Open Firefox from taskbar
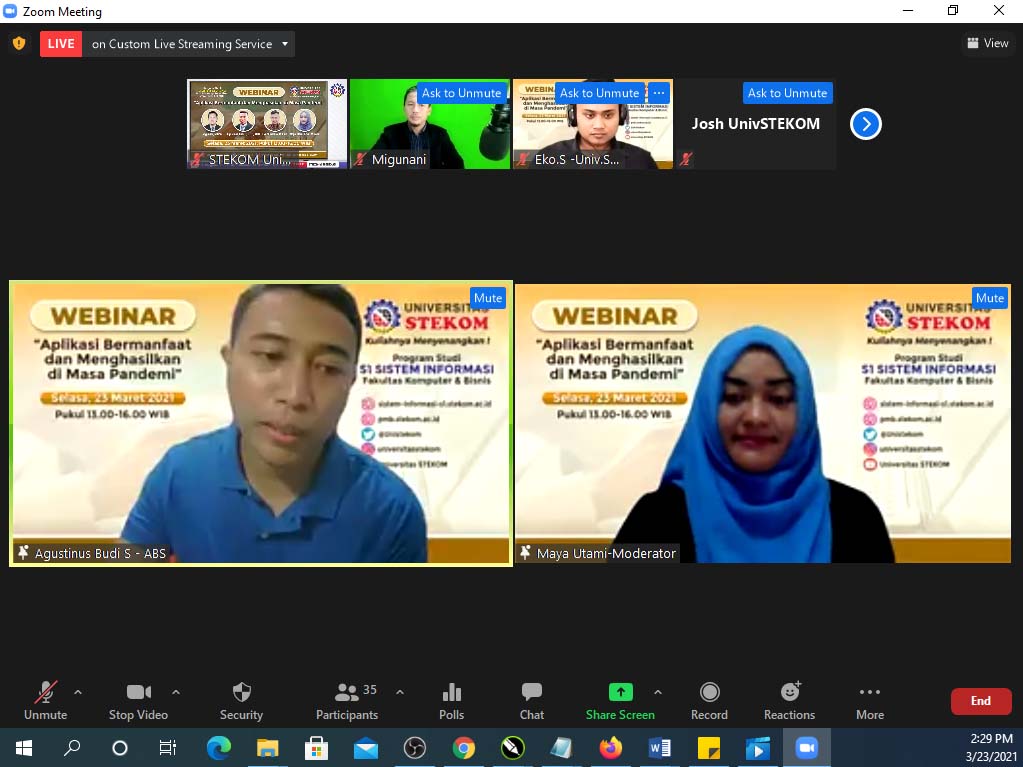The width and height of the screenshot is (1023, 767). [x=611, y=747]
